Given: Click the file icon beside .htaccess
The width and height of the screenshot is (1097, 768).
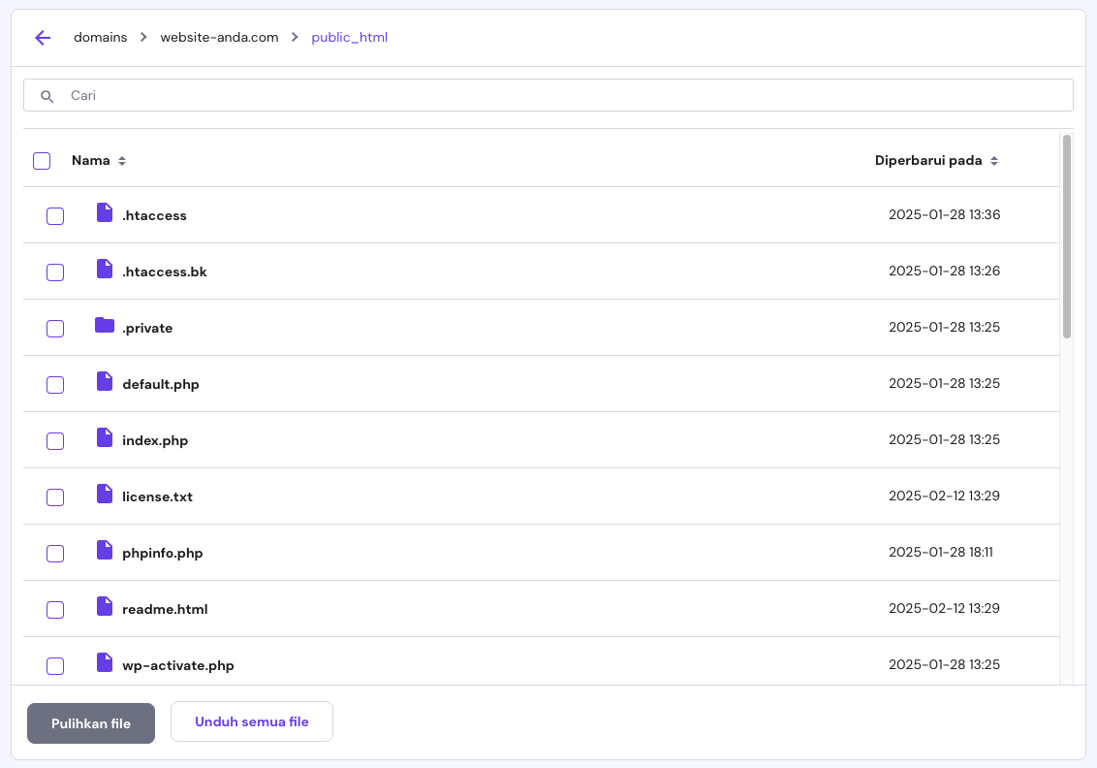Looking at the screenshot, I should pos(103,214).
